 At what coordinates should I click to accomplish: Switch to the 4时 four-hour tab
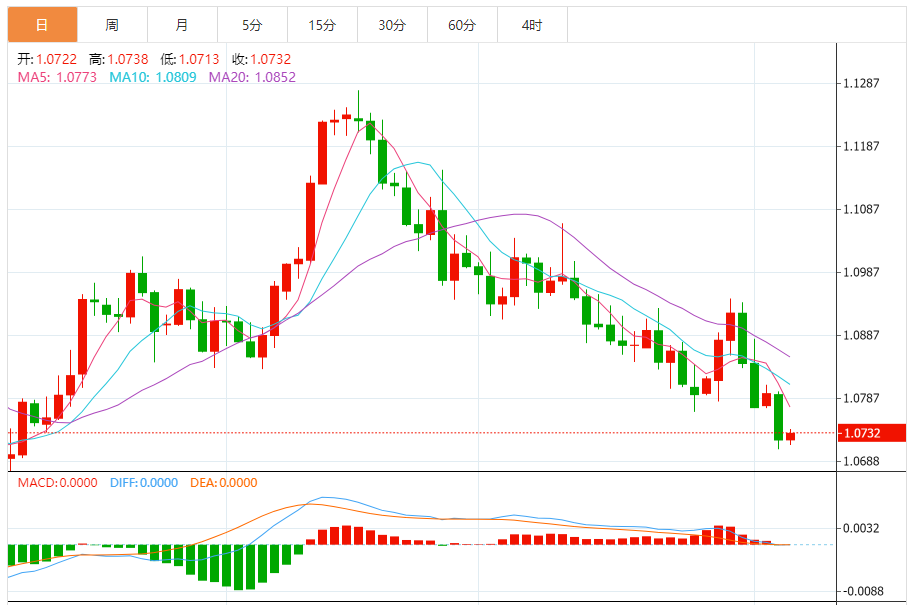coord(532,25)
